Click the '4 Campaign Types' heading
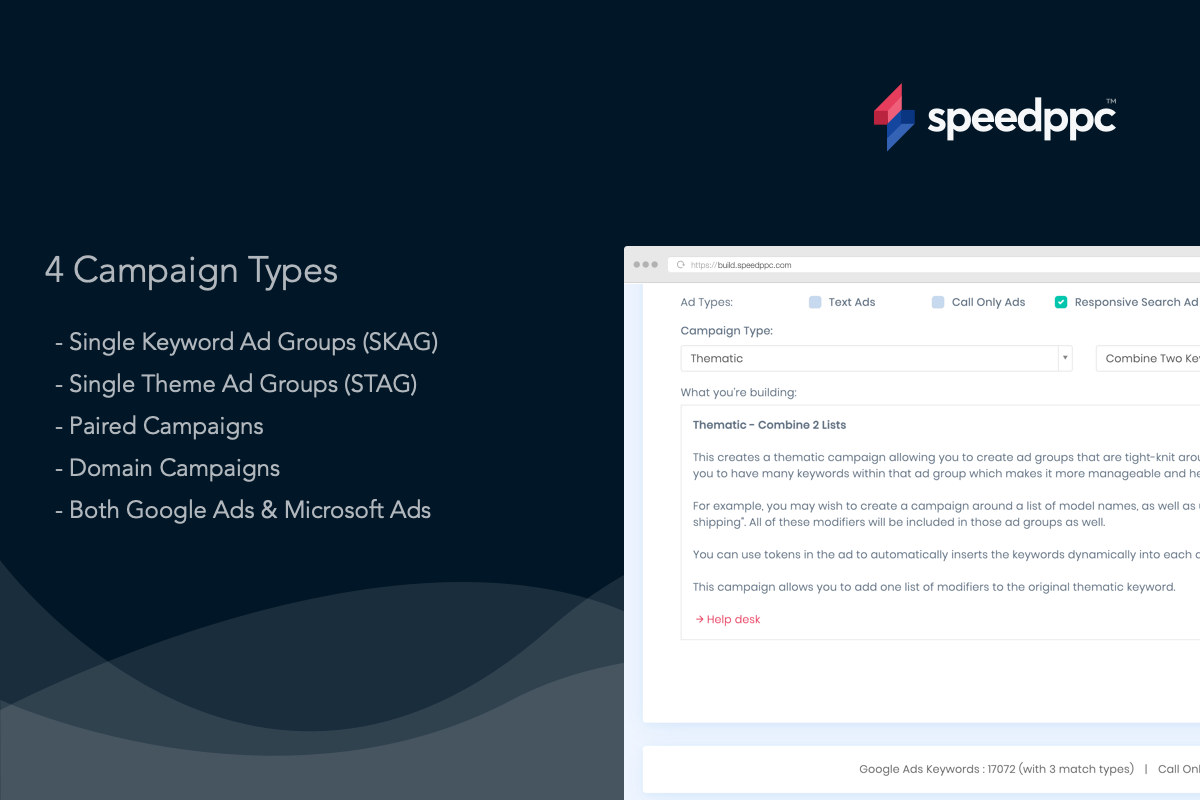 (x=191, y=271)
